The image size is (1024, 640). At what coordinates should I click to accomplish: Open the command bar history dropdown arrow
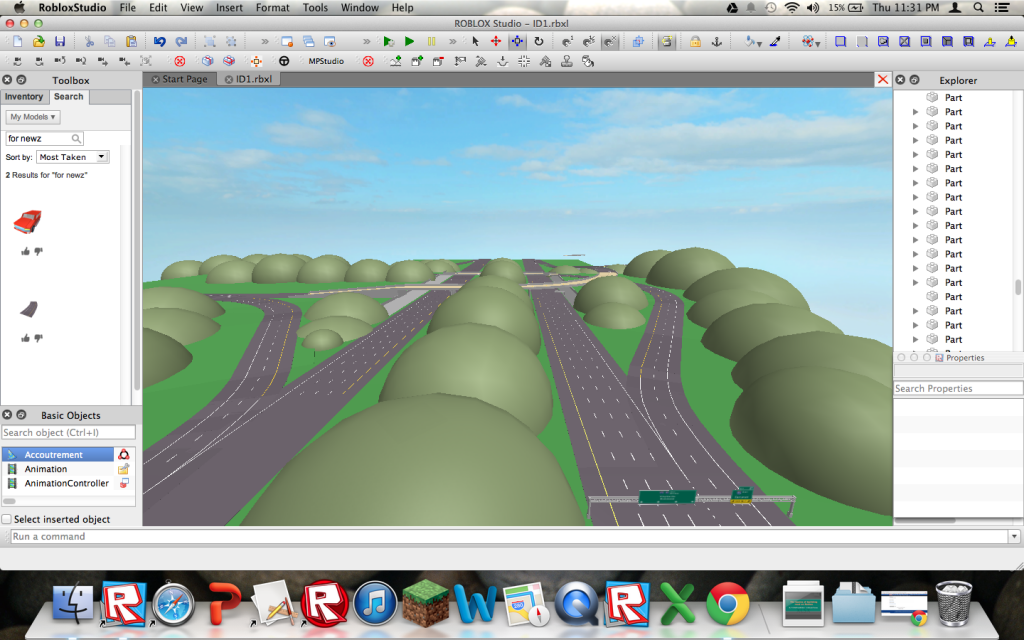(x=1014, y=536)
